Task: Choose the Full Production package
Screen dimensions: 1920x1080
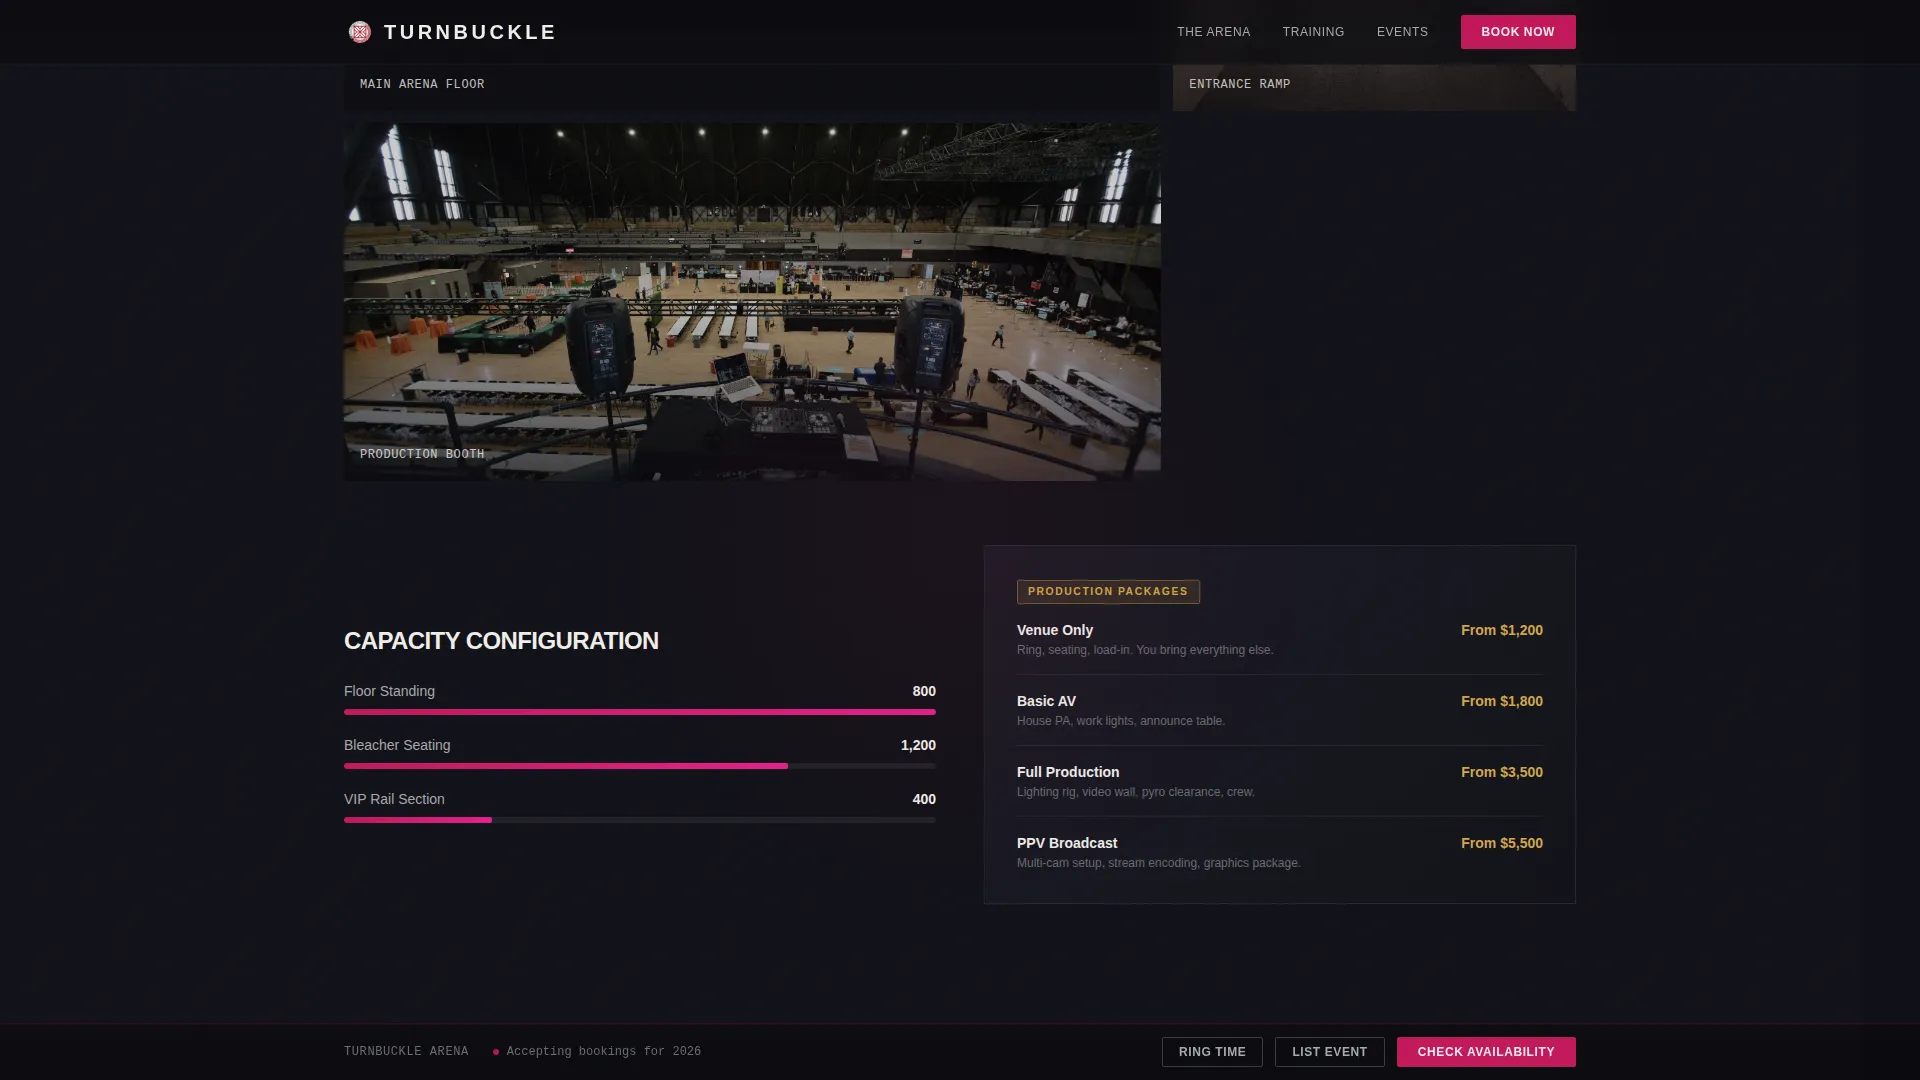Action: tap(1279, 781)
